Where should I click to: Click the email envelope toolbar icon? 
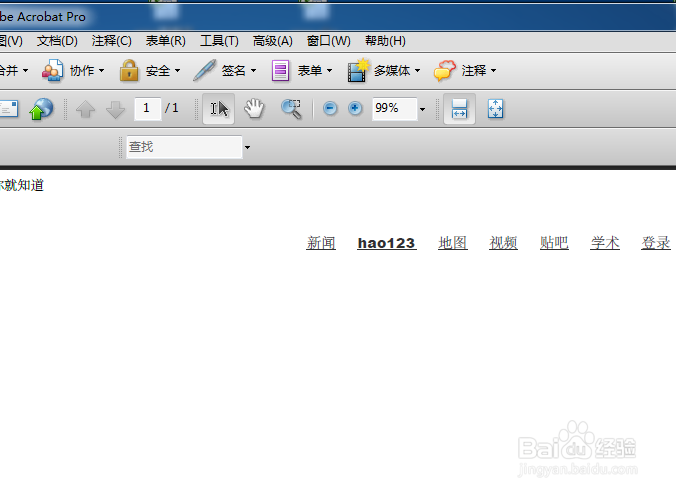coord(9,109)
